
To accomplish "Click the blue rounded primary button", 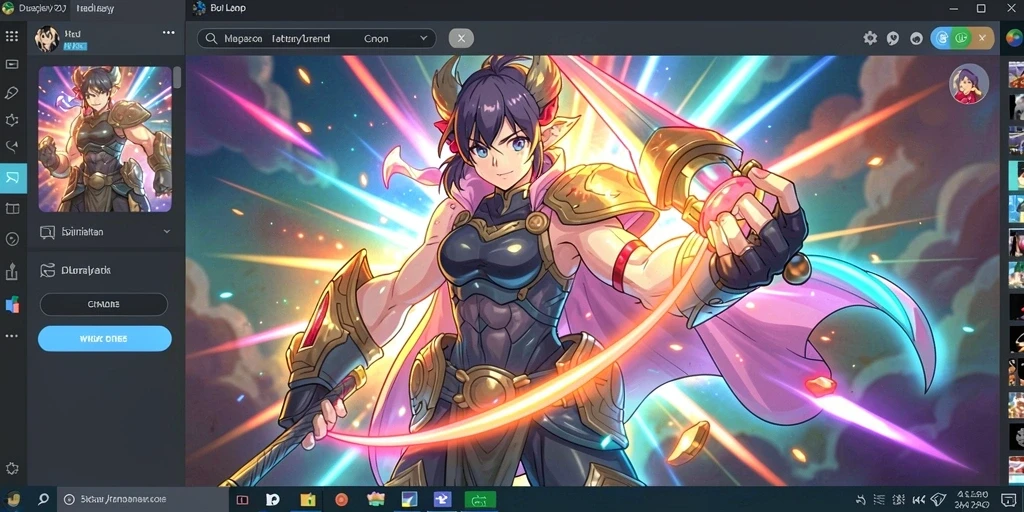I will tap(104, 339).
